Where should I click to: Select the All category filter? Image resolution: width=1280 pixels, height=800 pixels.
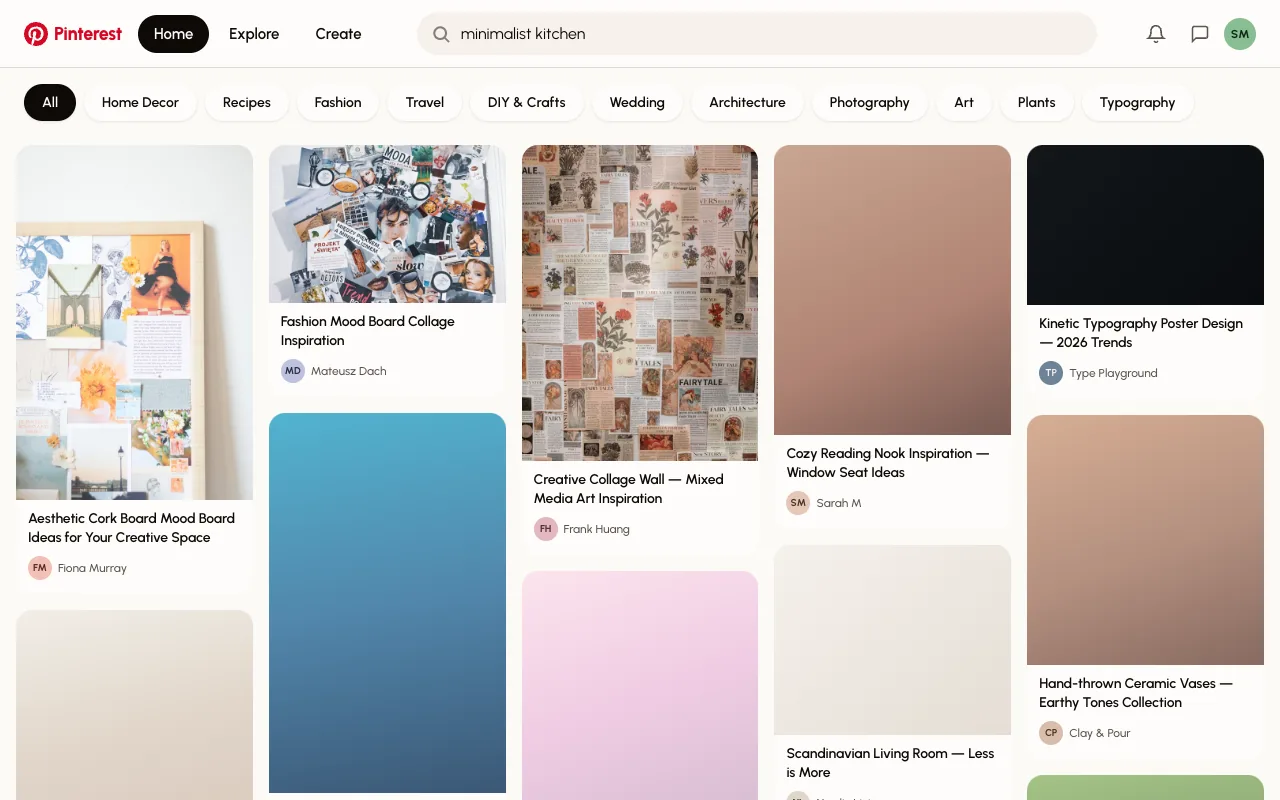click(49, 102)
